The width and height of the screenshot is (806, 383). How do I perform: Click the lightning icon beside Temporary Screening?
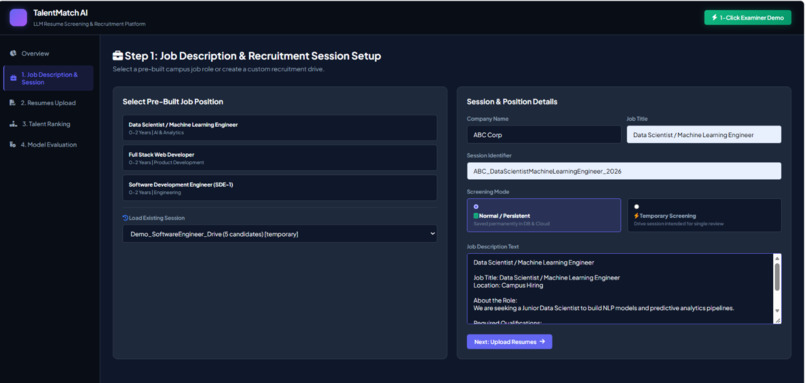(x=636, y=216)
